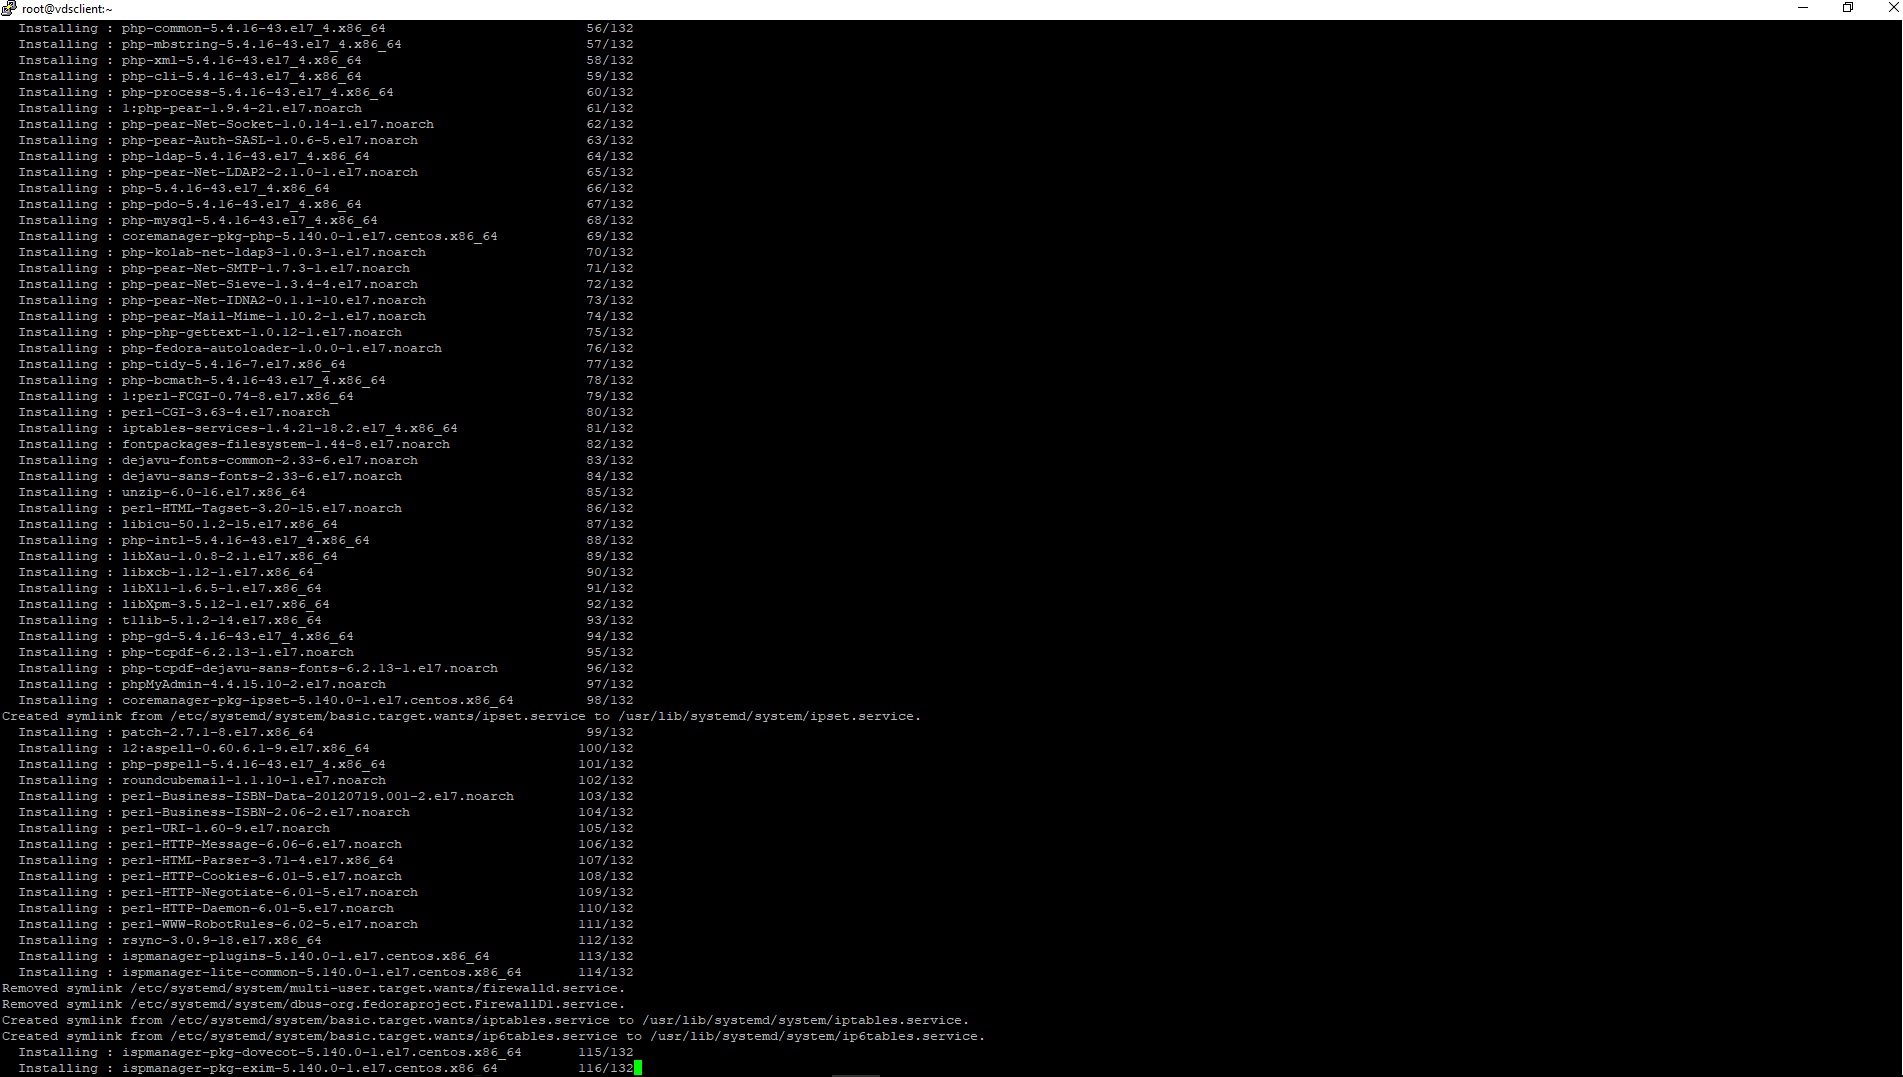Click the libXau-1.0.8-2.1.el7.x86_64 line

pyautogui.click(x=326, y=556)
